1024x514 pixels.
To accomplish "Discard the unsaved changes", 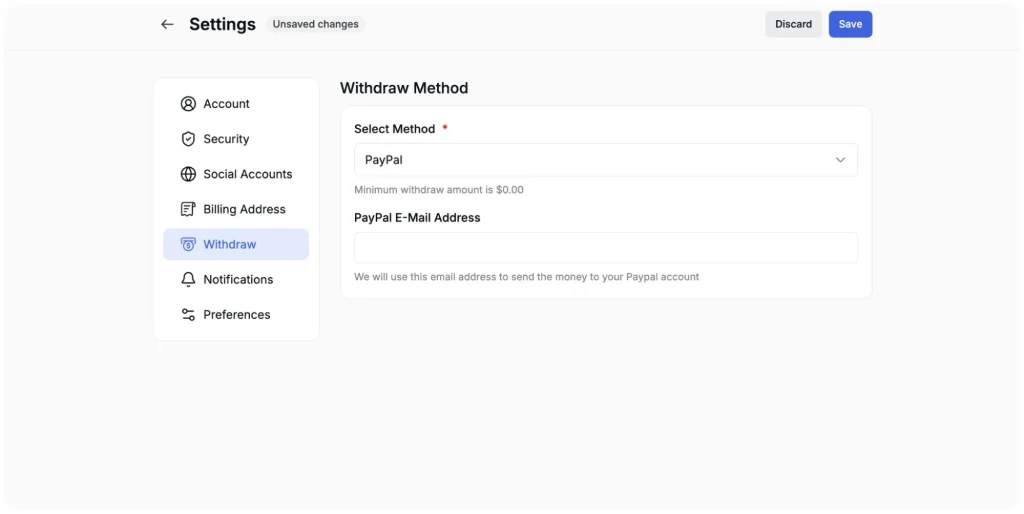I will click(x=793, y=24).
